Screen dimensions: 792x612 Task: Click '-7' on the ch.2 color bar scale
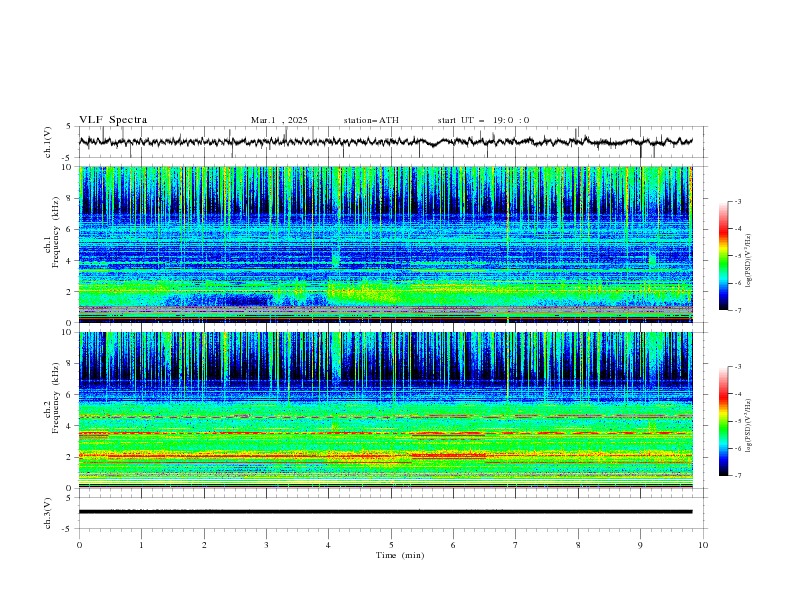pos(737,476)
